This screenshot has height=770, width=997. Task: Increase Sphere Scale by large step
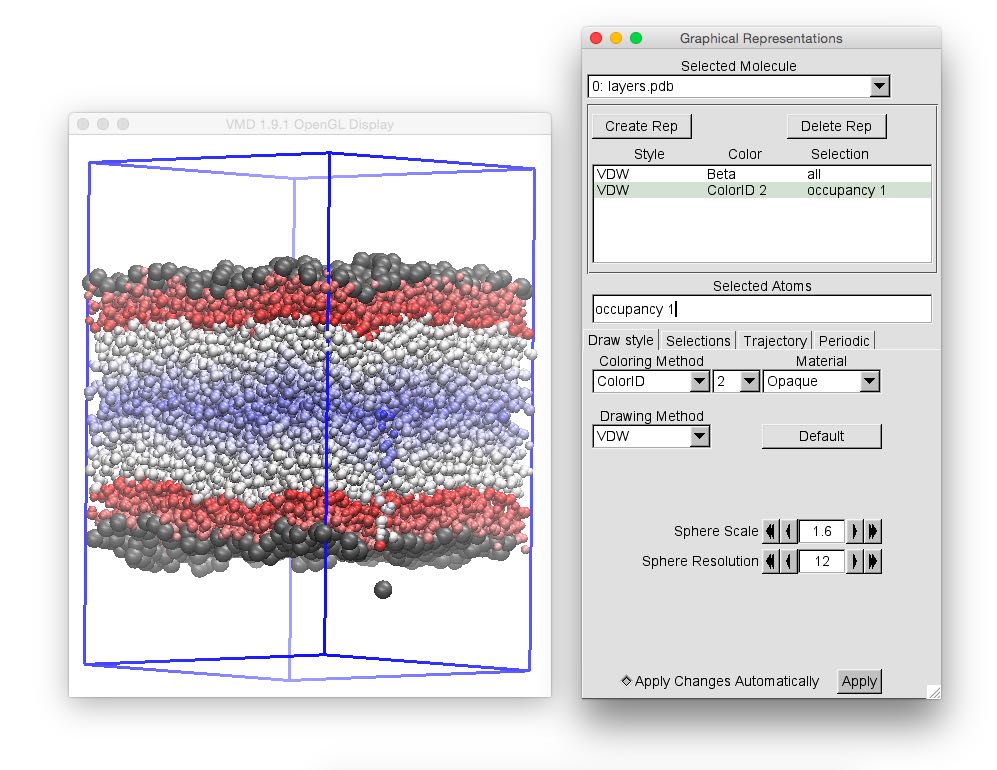[872, 531]
